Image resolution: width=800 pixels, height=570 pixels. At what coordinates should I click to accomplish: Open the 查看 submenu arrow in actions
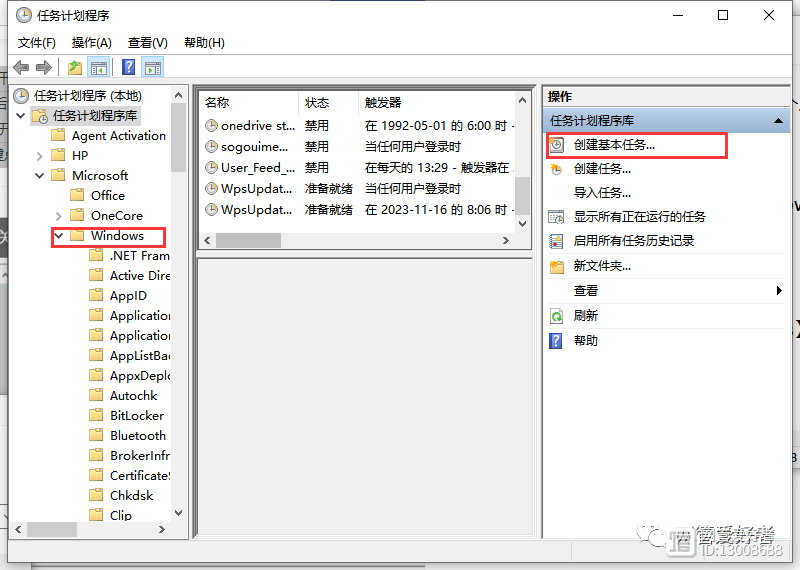pyautogui.click(x=779, y=290)
